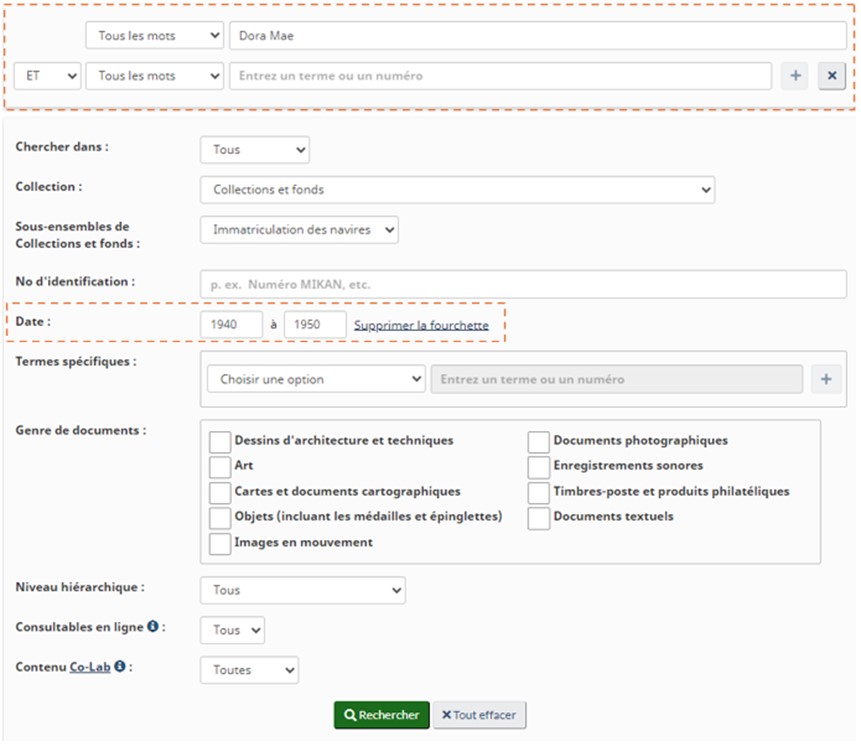This screenshot has height=746, width=861.
Task: Follow the Co-Lab link
Action: pyautogui.click(x=89, y=666)
